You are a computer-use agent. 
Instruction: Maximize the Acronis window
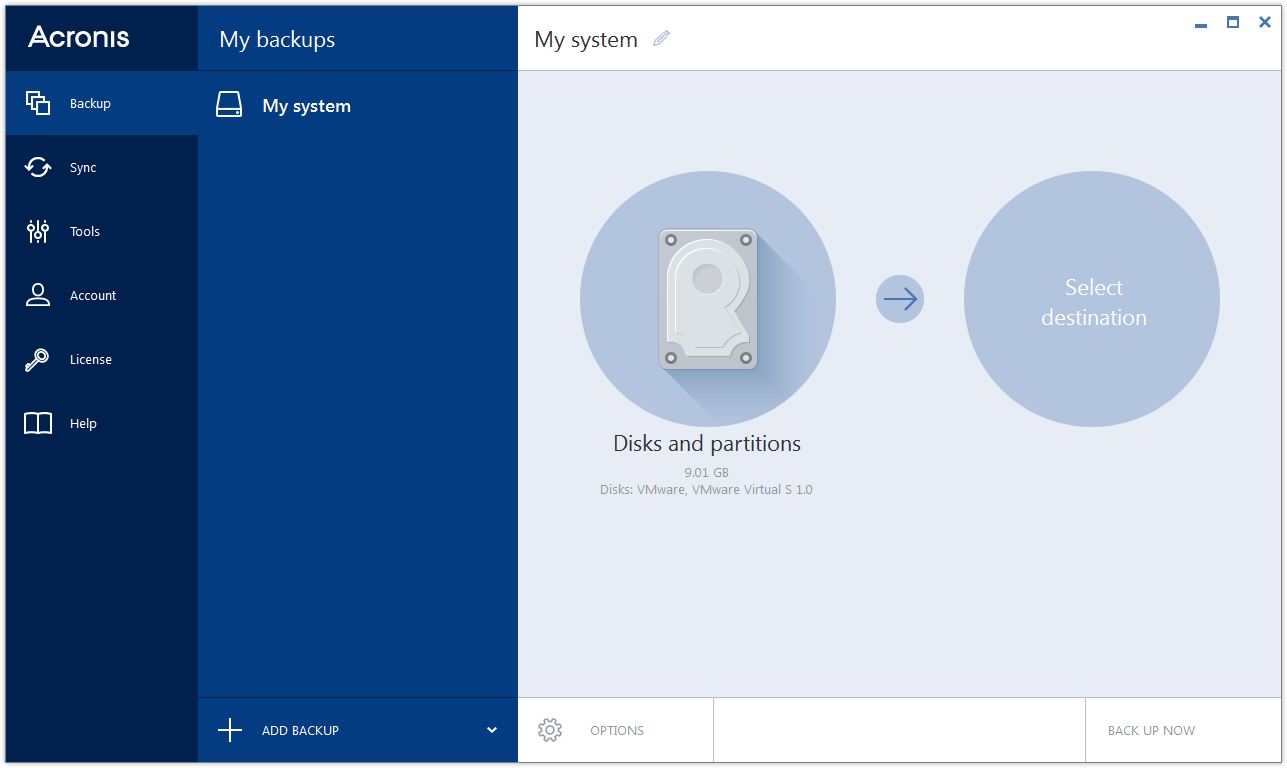1233,22
